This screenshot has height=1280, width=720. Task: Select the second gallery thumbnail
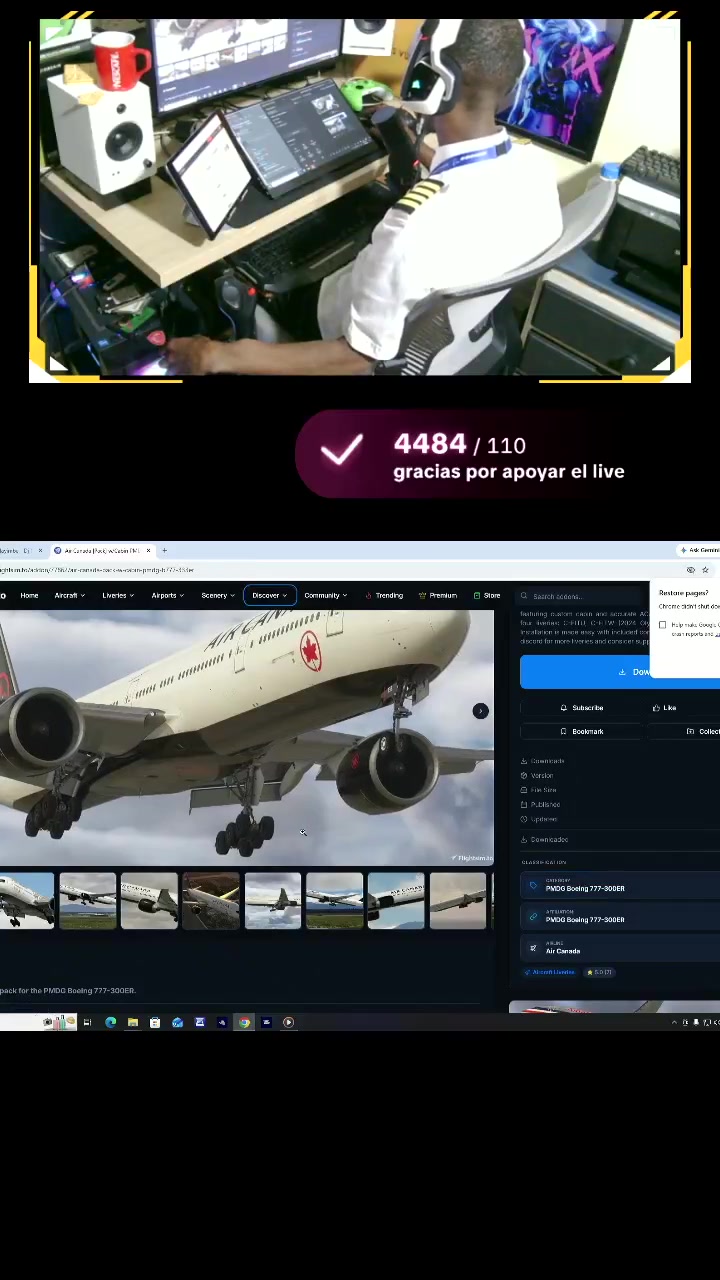click(x=87, y=901)
